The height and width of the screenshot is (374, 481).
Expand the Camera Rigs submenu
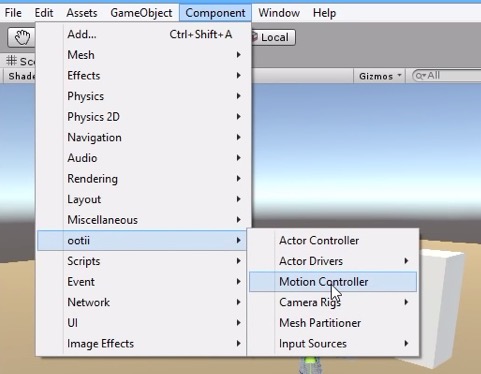[333, 302]
